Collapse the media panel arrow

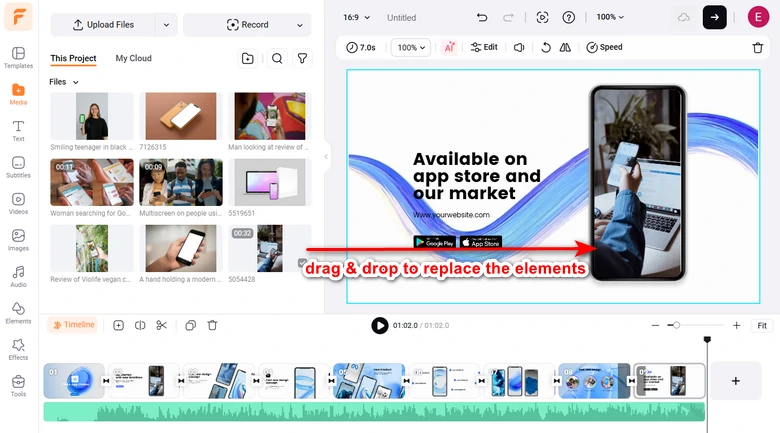pos(326,157)
